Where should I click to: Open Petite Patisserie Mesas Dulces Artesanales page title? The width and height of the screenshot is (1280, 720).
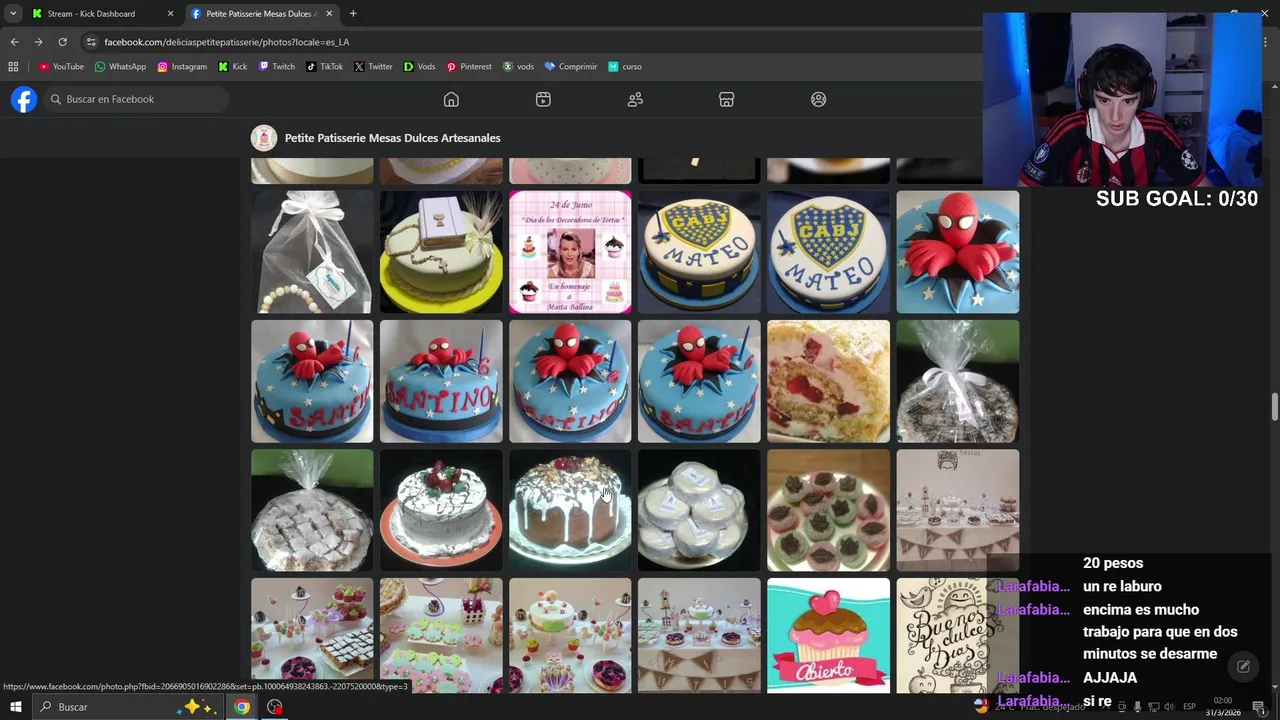click(392, 138)
